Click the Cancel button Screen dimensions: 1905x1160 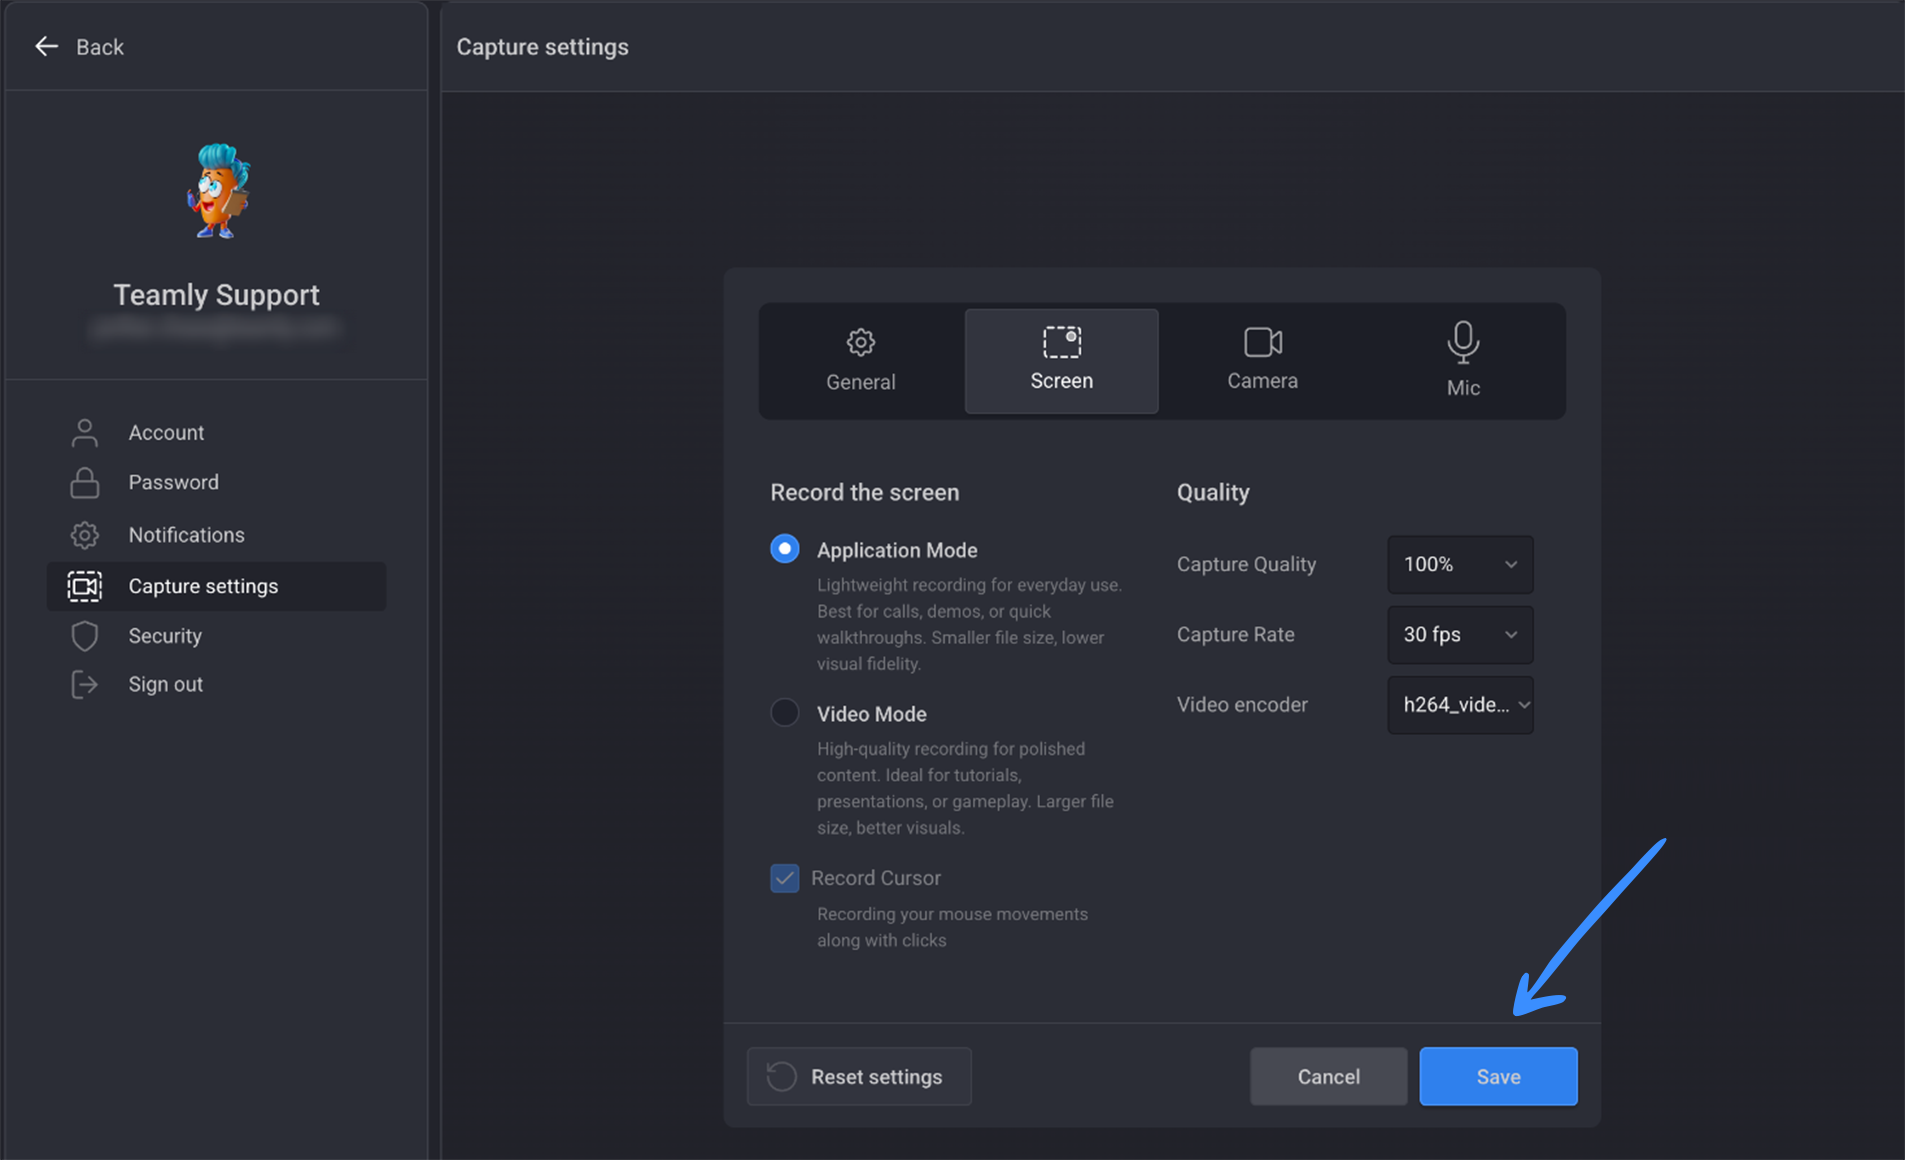1328,1076
